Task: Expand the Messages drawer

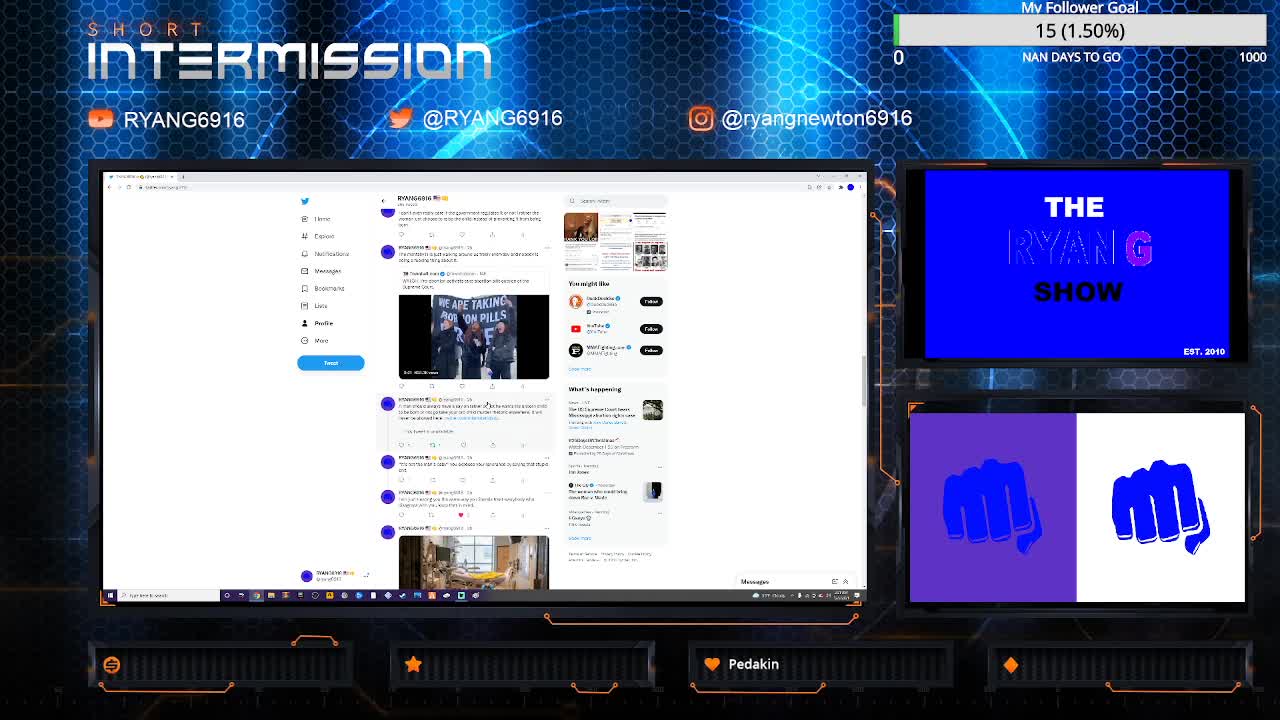Action: click(845, 581)
